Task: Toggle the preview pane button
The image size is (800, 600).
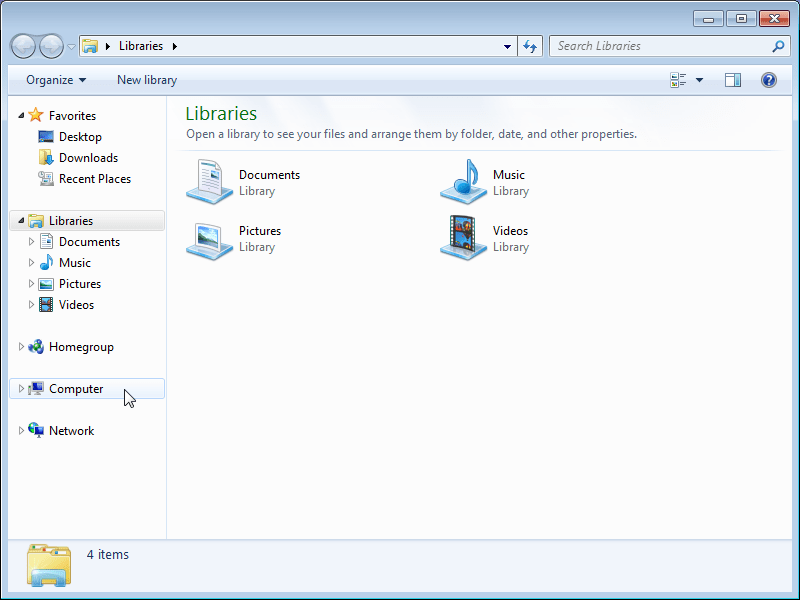Action: tap(733, 80)
